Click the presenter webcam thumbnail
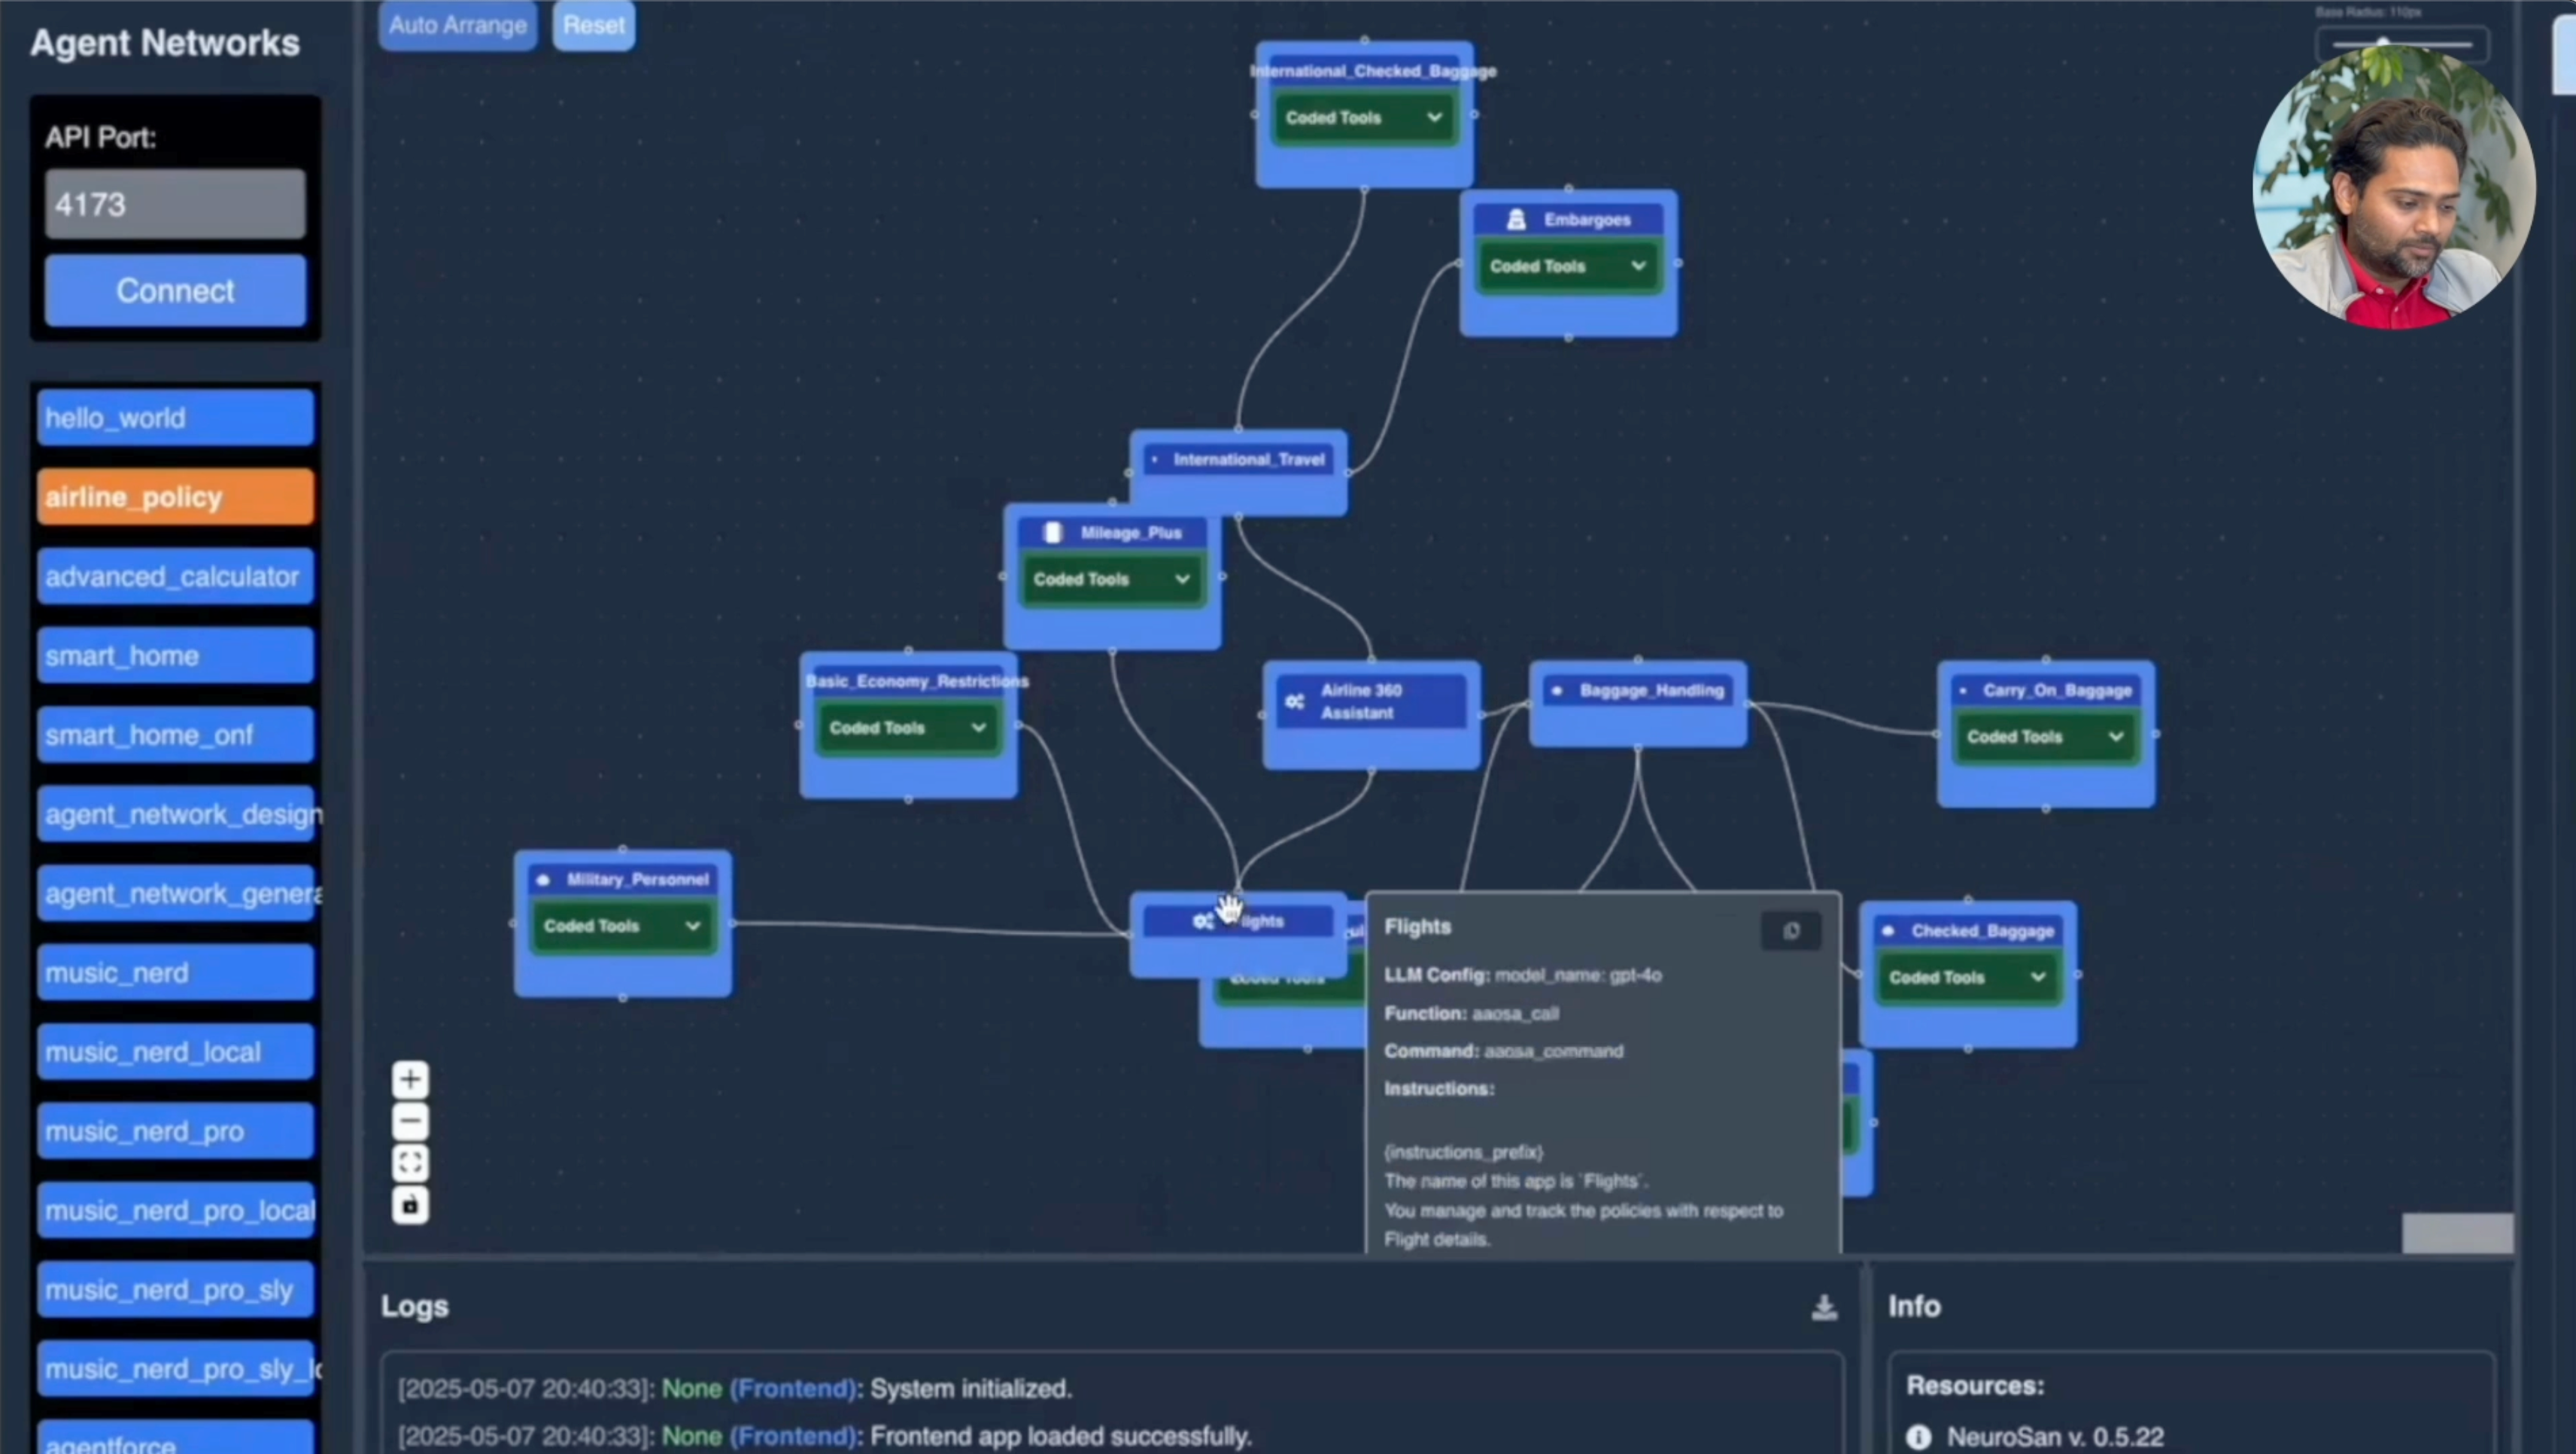The image size is (2576, 1454). coord(2393,187)
